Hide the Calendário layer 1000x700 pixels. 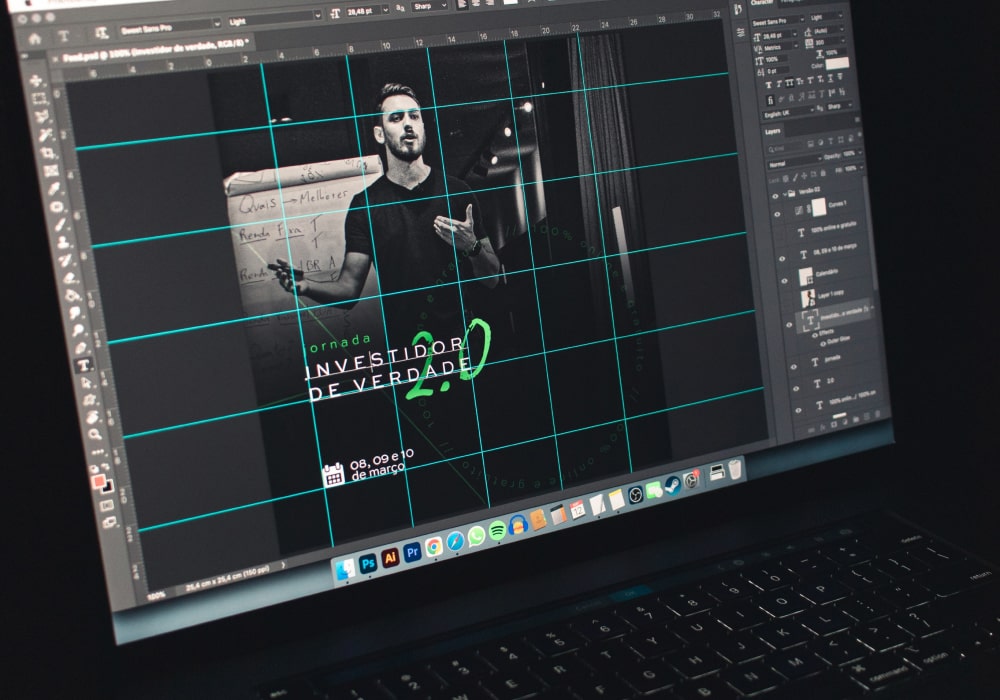(x=785, y=280)
